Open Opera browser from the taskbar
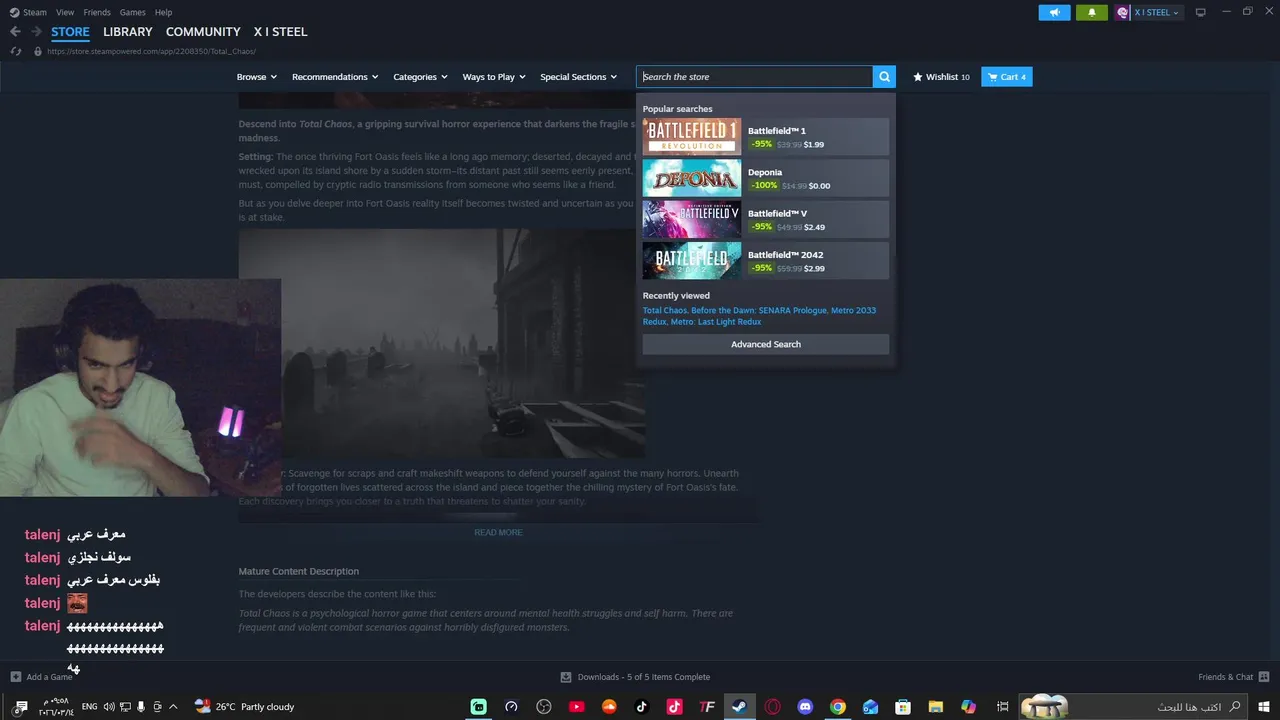The height and width of the screenshot is (720, 1280). [772, 707]
